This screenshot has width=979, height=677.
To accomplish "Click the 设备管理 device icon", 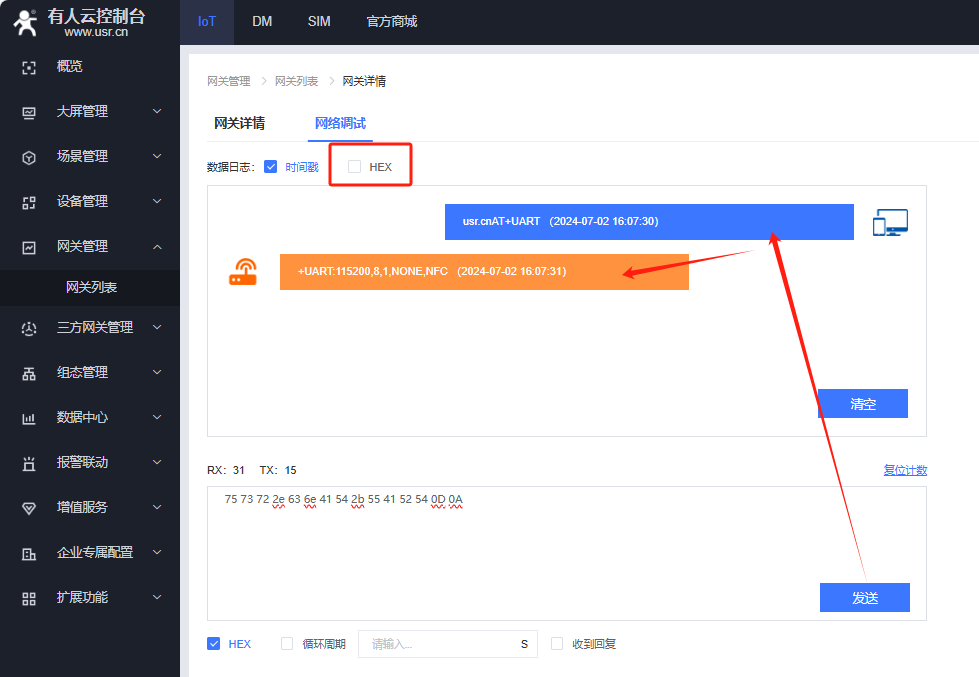I will coord(29,202).
